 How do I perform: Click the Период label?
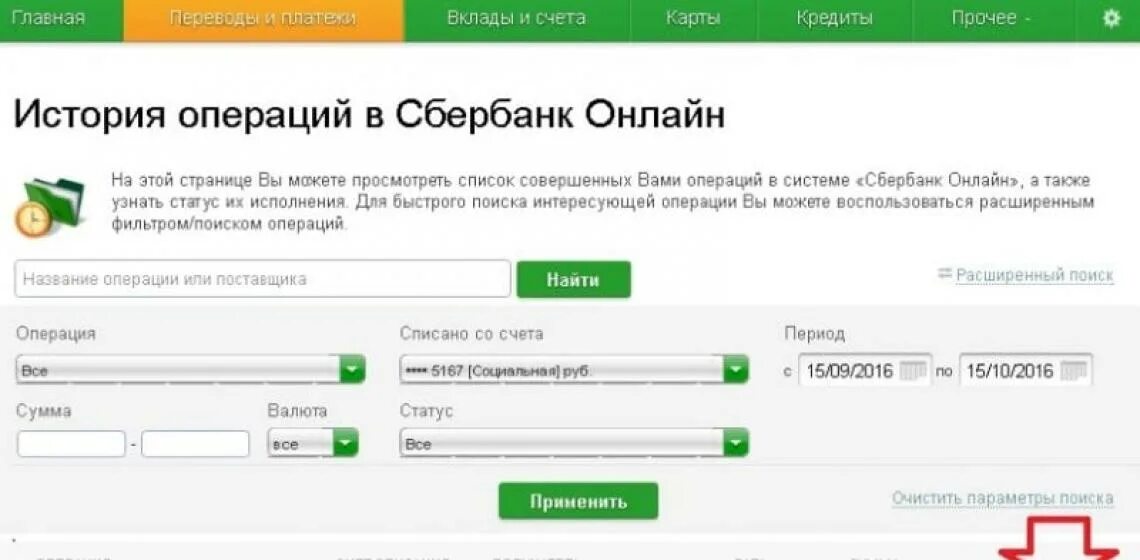pyautogui.click(x=814, y=334)
